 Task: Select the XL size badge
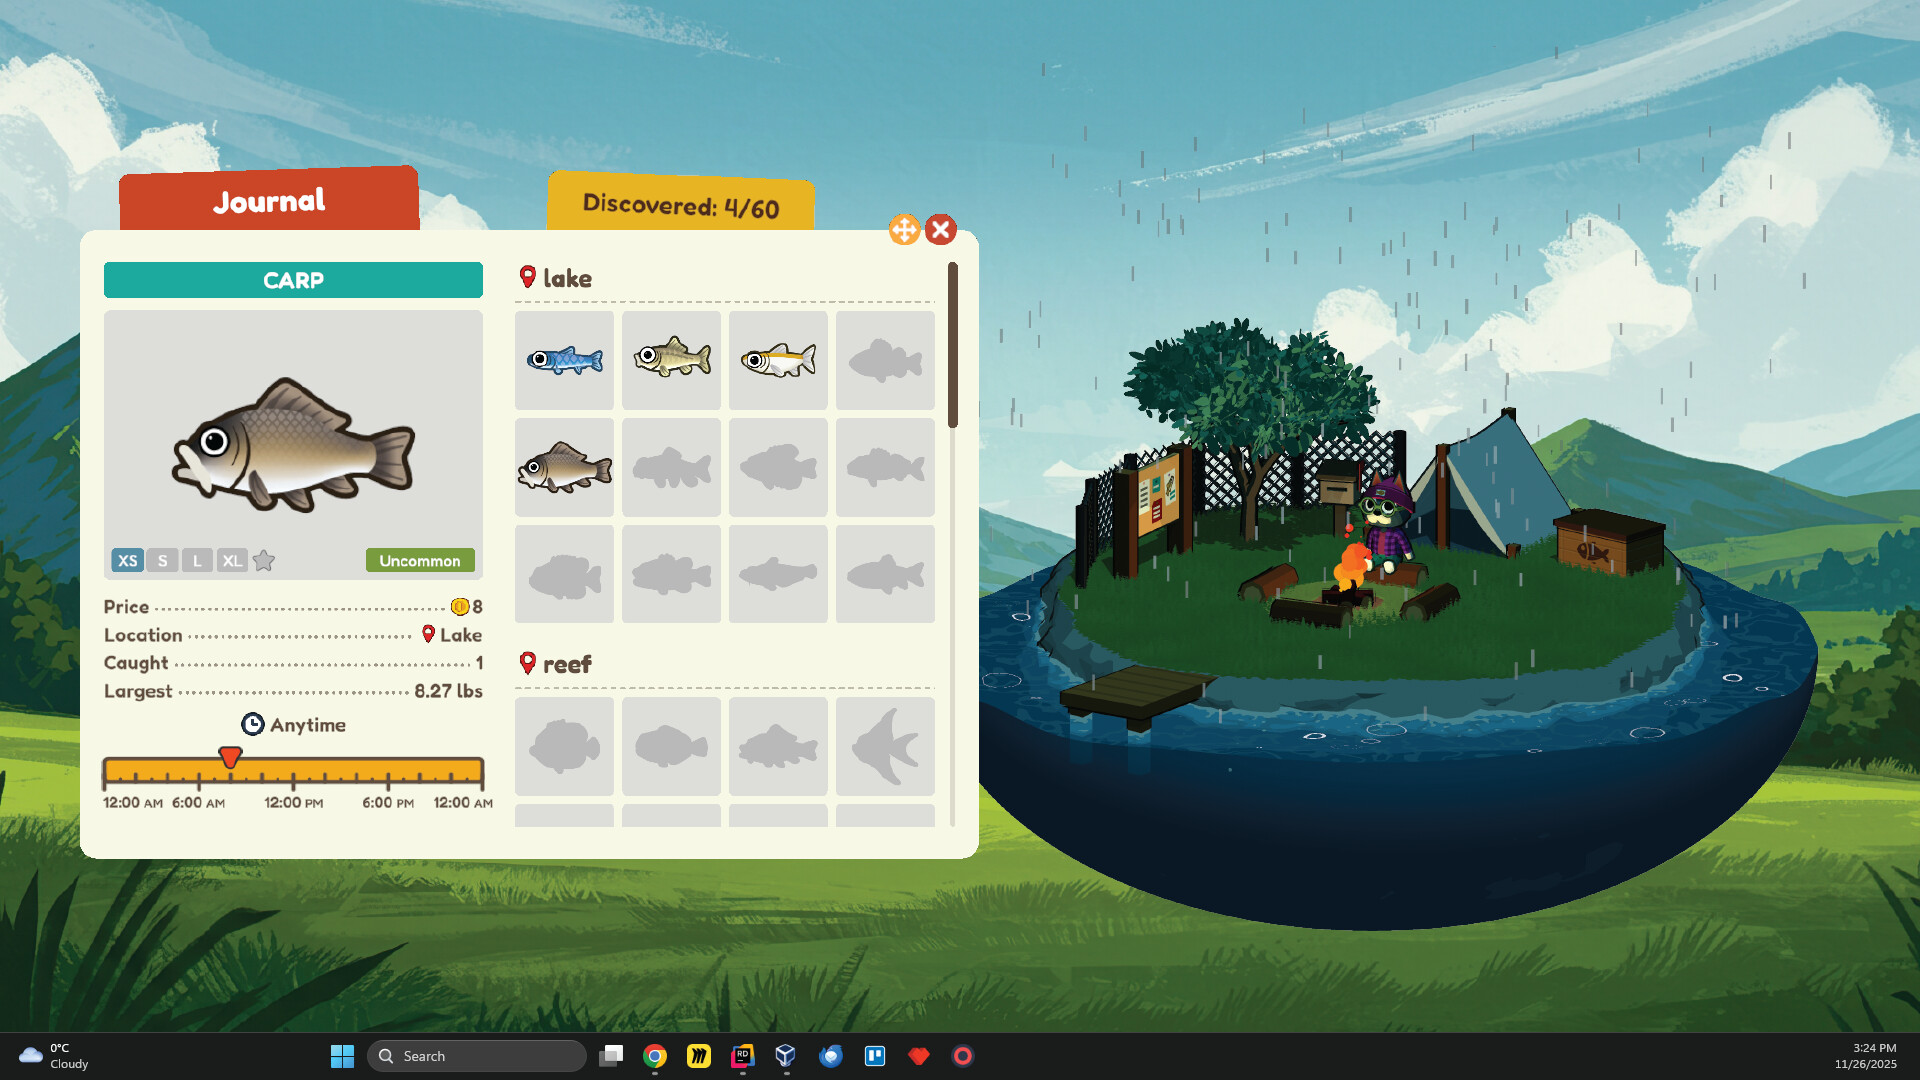click(232, 561)
